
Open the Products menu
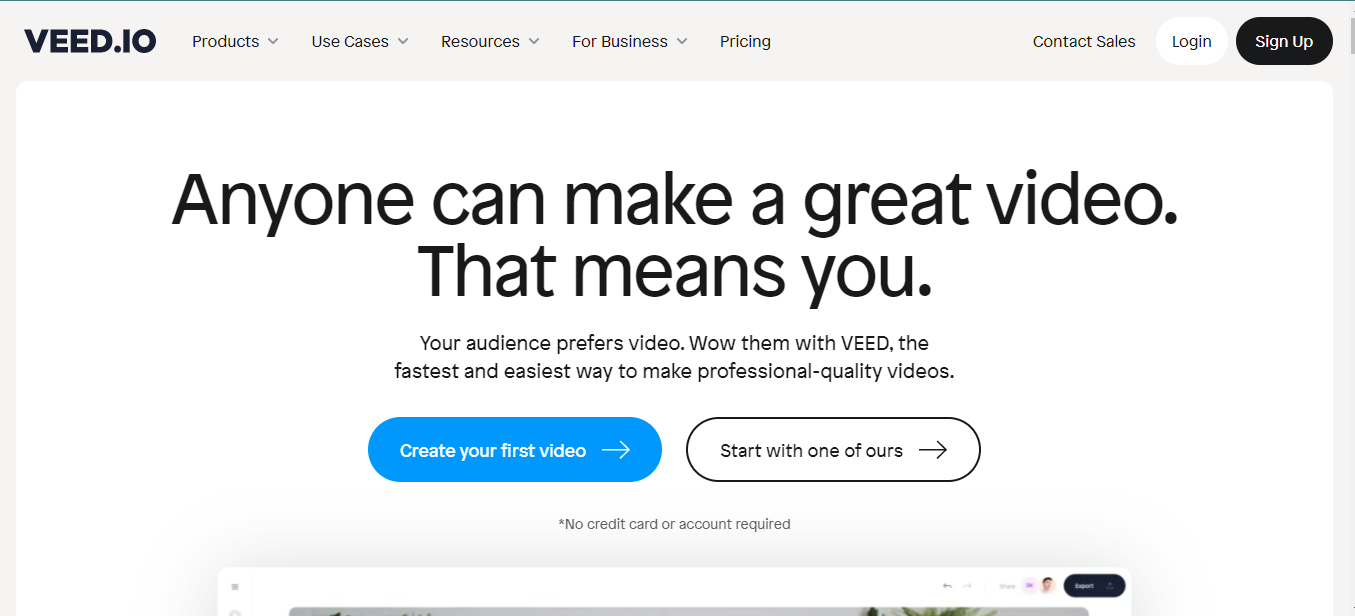[235, 41]
